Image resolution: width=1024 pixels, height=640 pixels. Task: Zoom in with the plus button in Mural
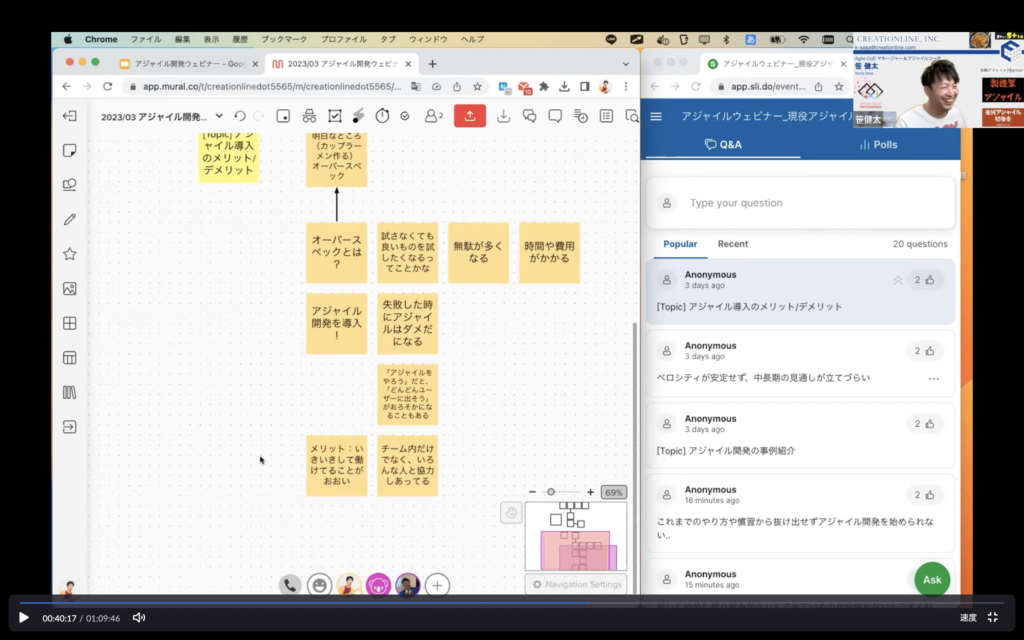tap(590, 492)
